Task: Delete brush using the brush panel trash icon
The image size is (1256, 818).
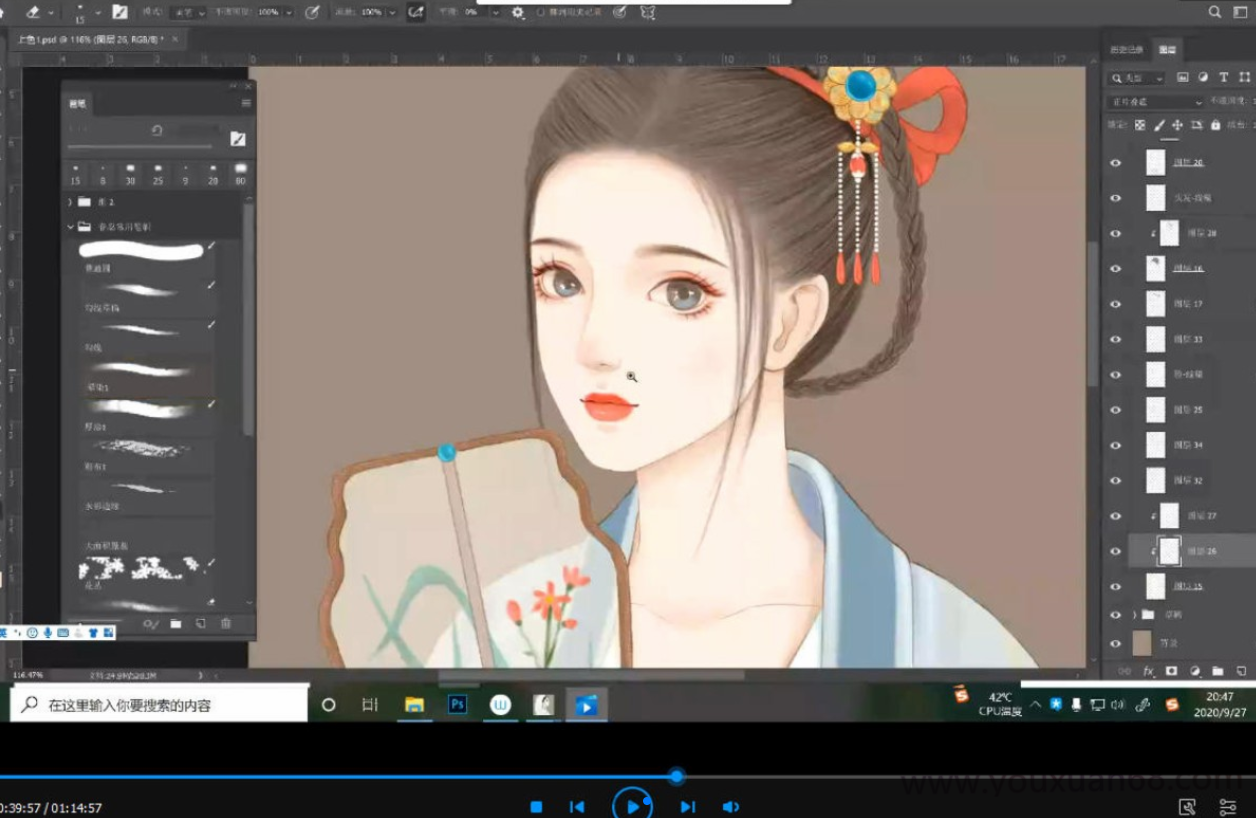Action: pyautogui.click(x=226, y=624)
